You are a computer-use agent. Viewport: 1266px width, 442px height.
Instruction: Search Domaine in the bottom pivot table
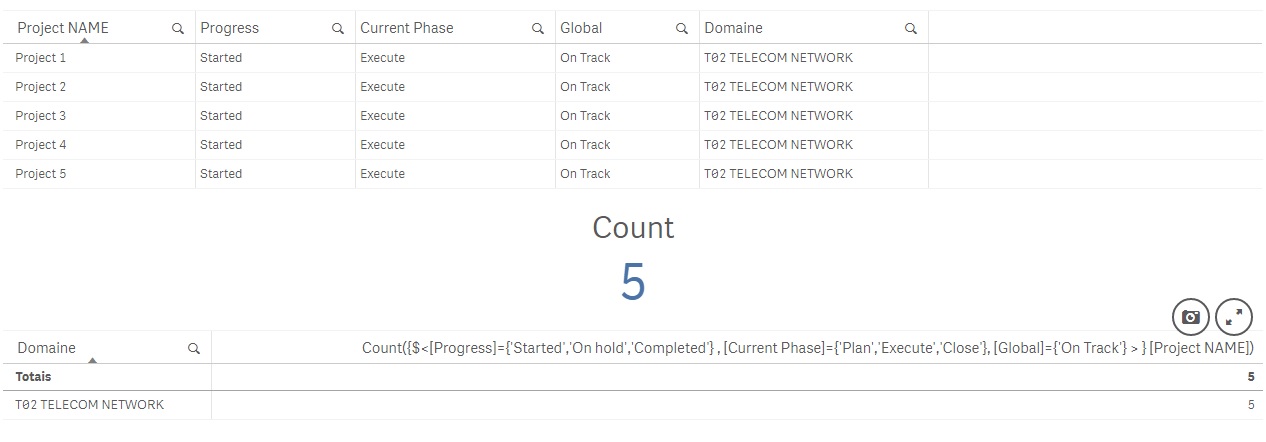[x=194, y=349]
